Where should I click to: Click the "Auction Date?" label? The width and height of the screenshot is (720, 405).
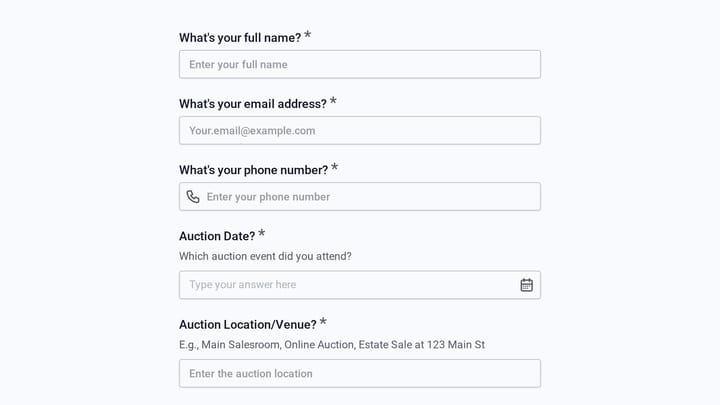click(217, 236)
